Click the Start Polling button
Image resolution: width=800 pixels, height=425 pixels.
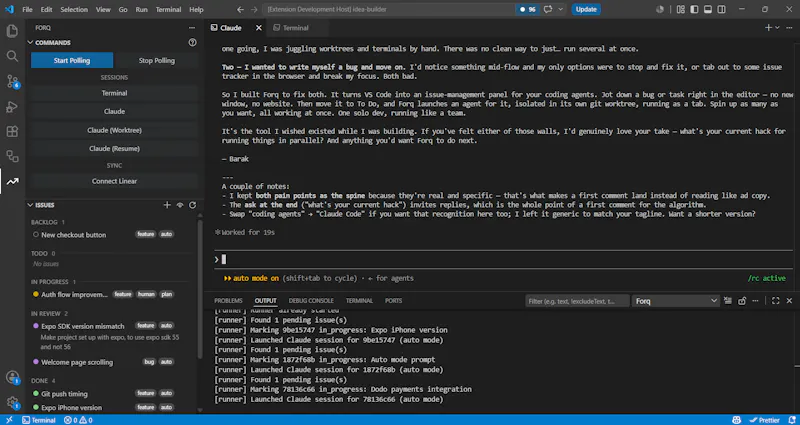(x=72, y=60)
